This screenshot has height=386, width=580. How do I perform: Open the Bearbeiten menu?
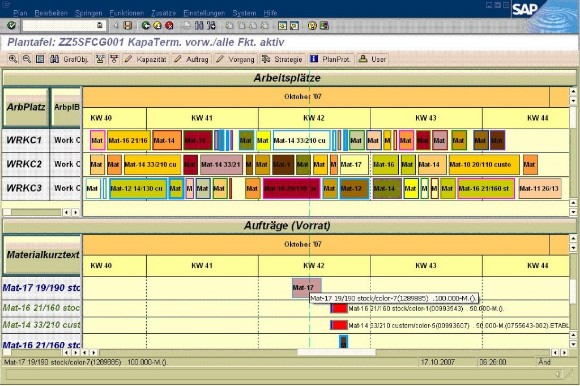click(x=51, y=13)
